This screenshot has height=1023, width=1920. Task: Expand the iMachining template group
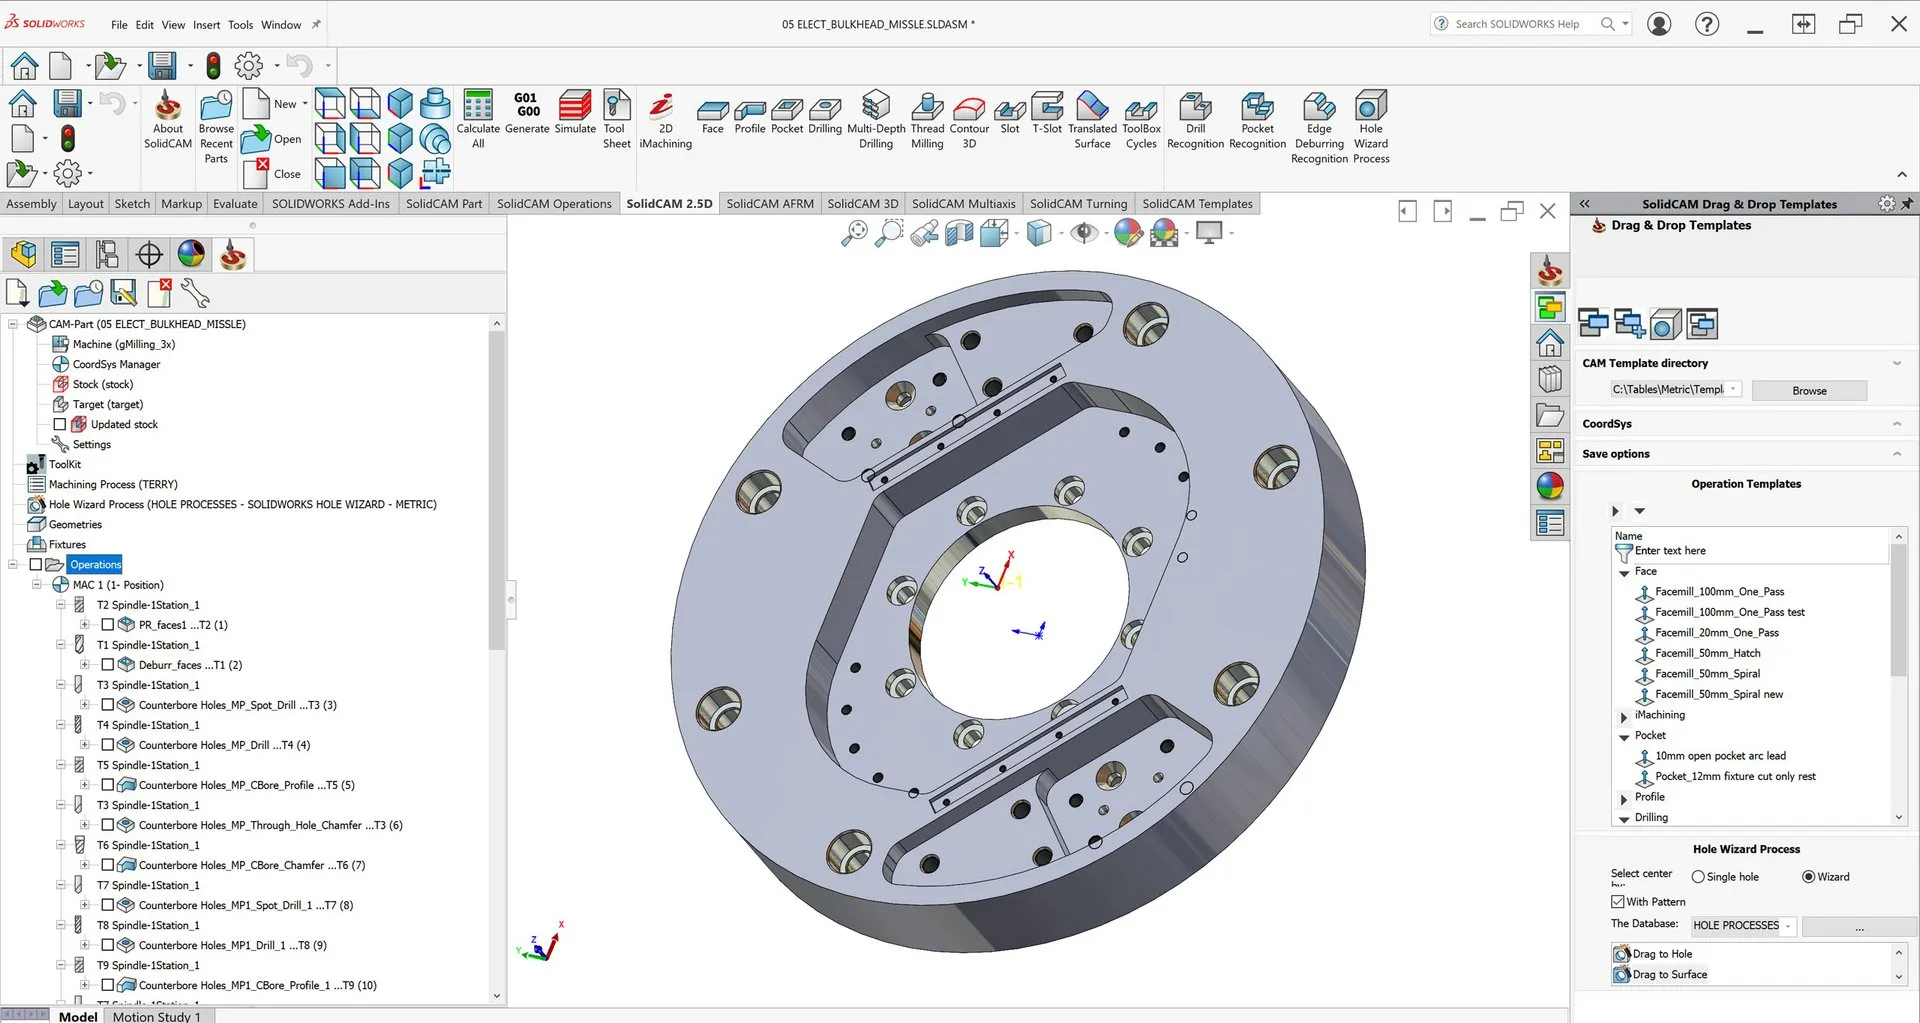point(1624,716)
